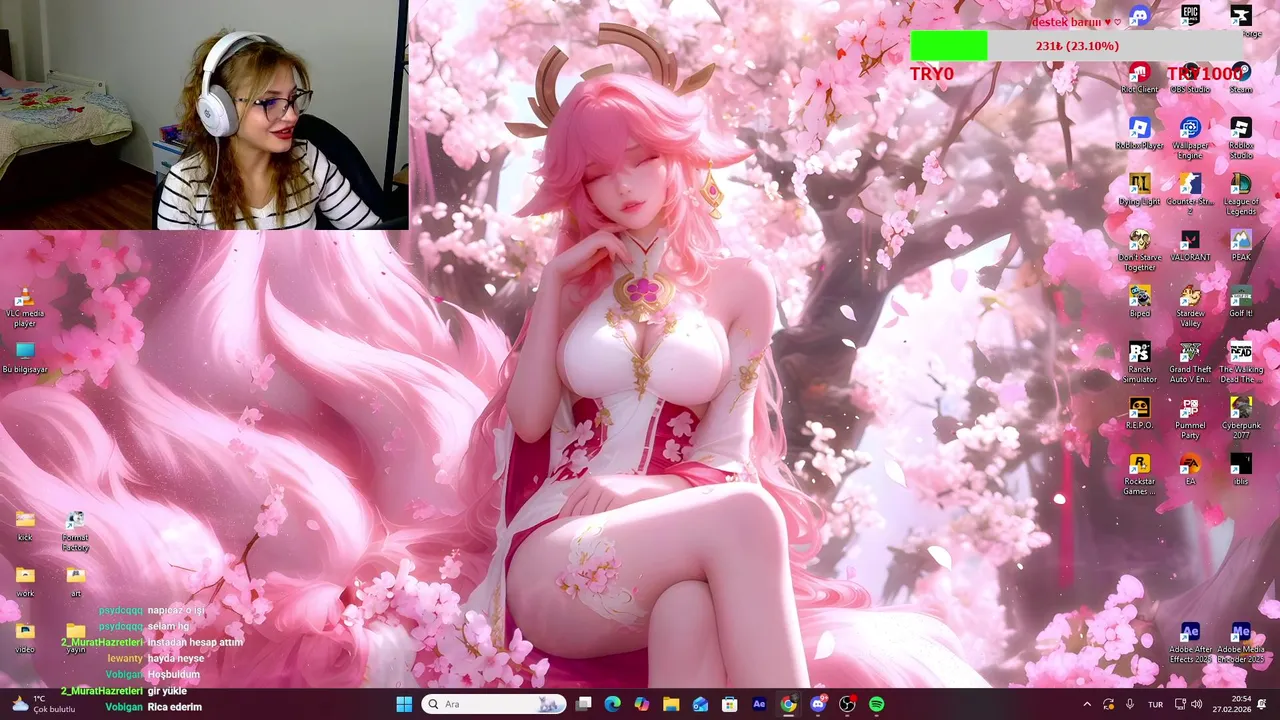Open the Rockstar Games Launcher shortcut
The image size is (1280, 720).
[1139, 475]
